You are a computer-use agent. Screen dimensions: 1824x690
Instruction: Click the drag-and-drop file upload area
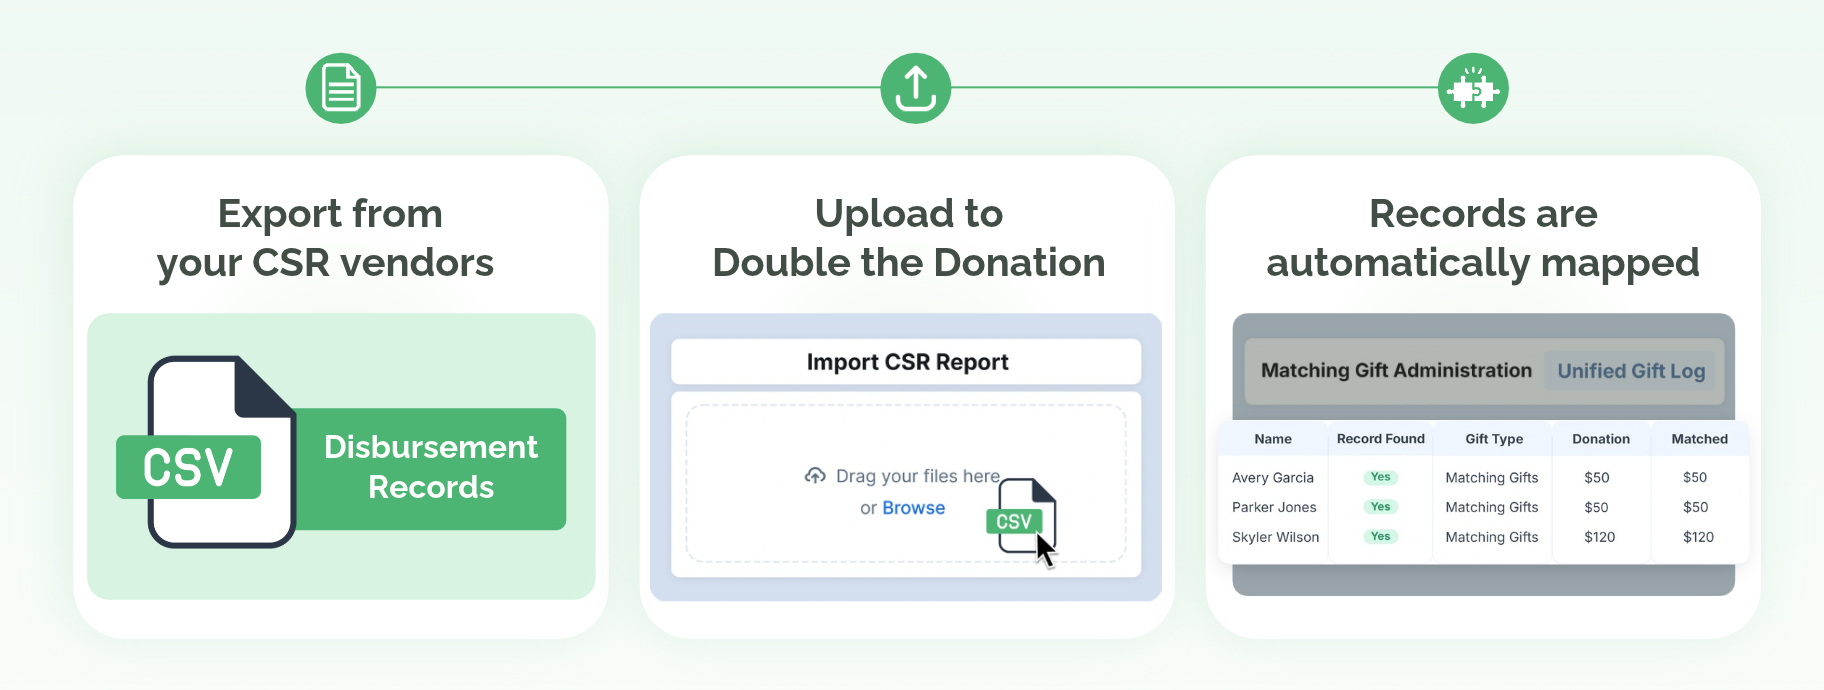click(x=906, y=483)
